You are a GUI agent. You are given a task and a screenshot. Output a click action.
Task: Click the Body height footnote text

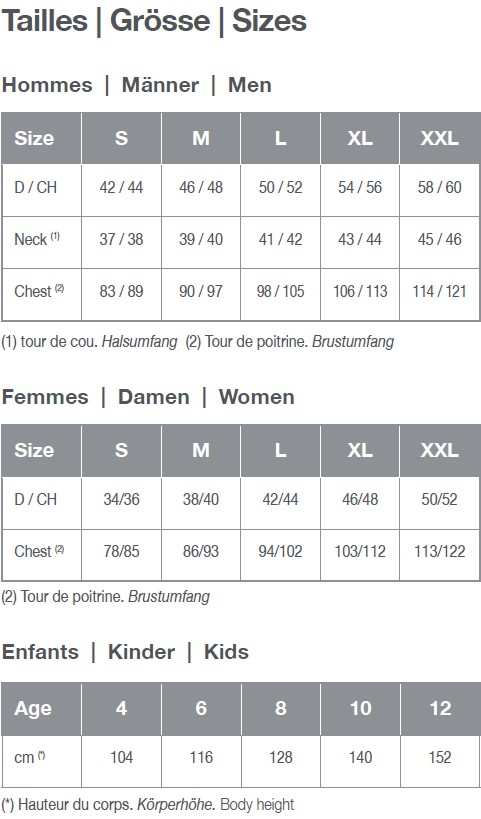[257, 804]
